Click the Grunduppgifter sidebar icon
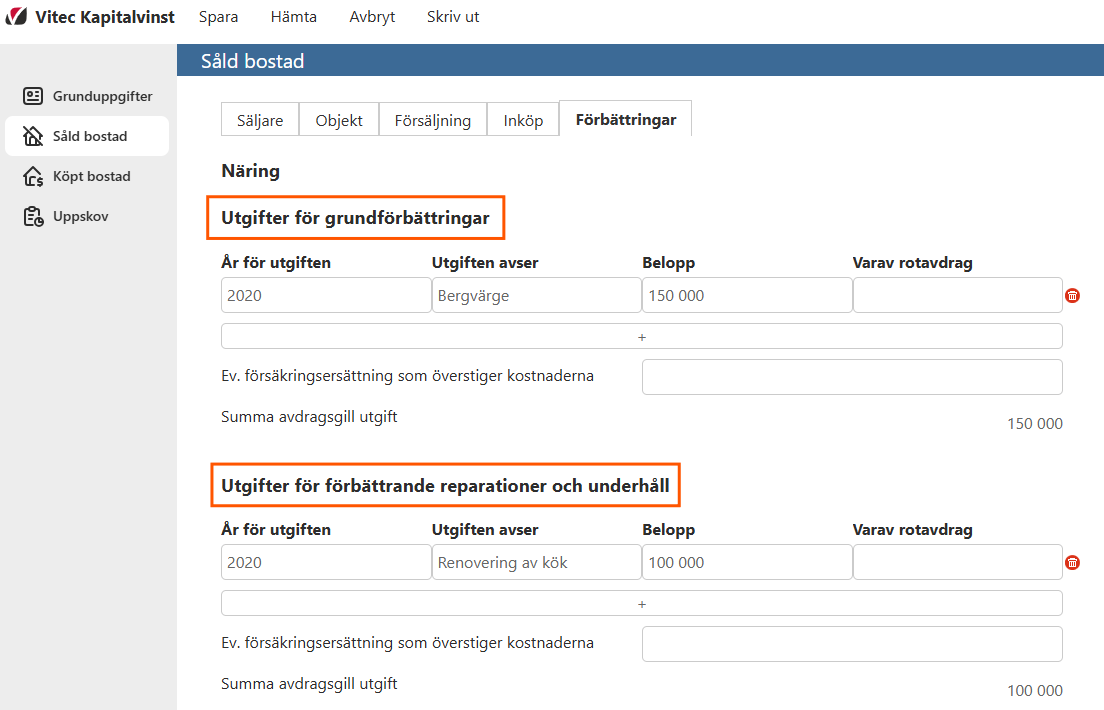The height and width of the screenshot is (710, 1104). 33,96
